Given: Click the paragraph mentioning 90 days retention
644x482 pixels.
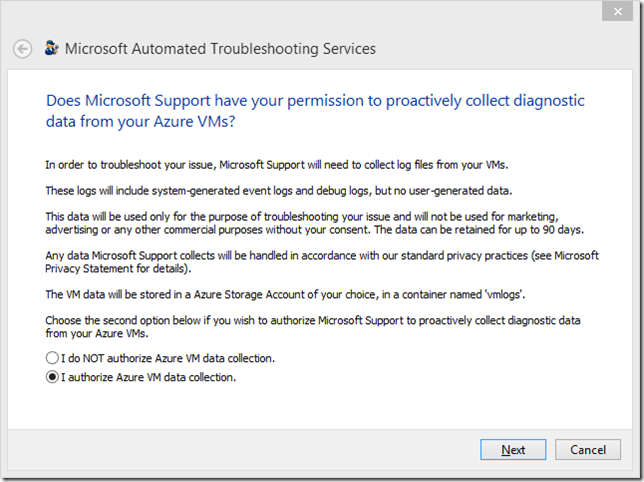Looking at the screenshot, I should coord(315,223).
